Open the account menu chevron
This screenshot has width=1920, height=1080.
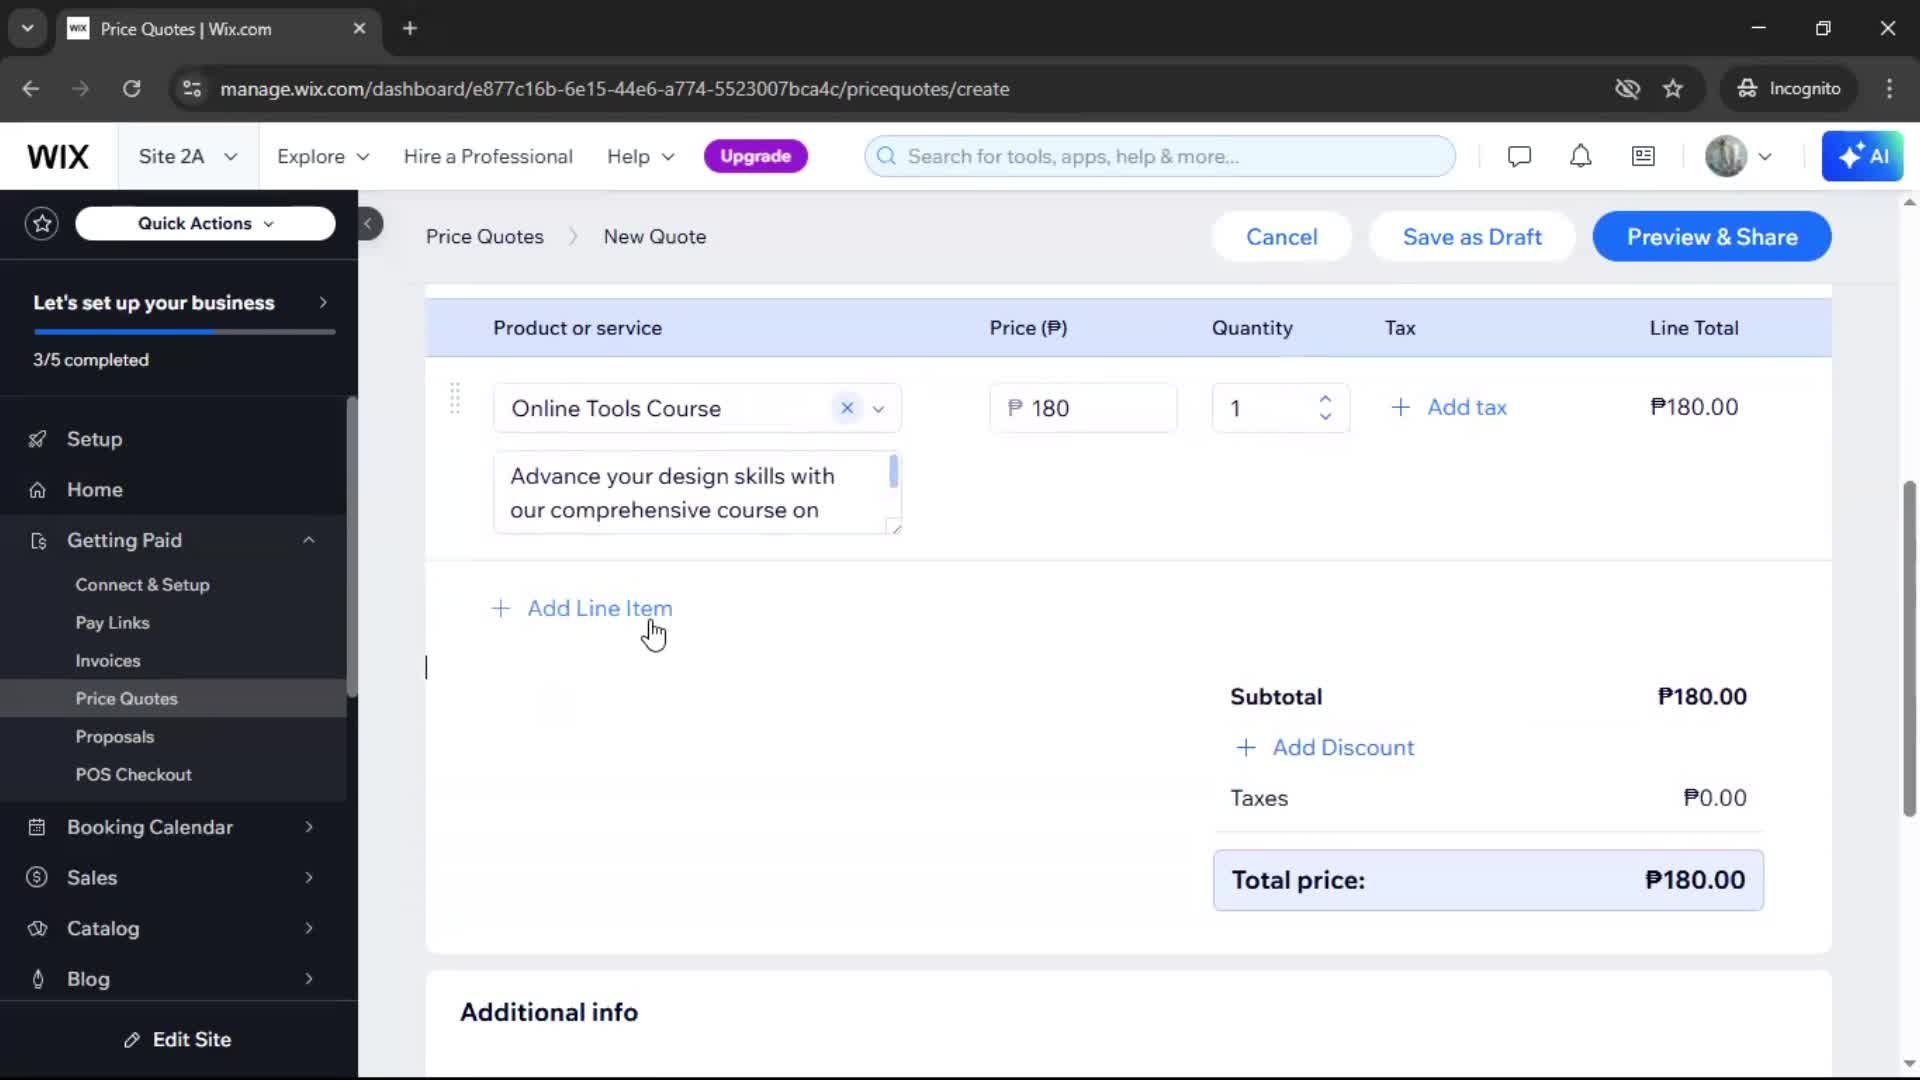point(1765,156)
